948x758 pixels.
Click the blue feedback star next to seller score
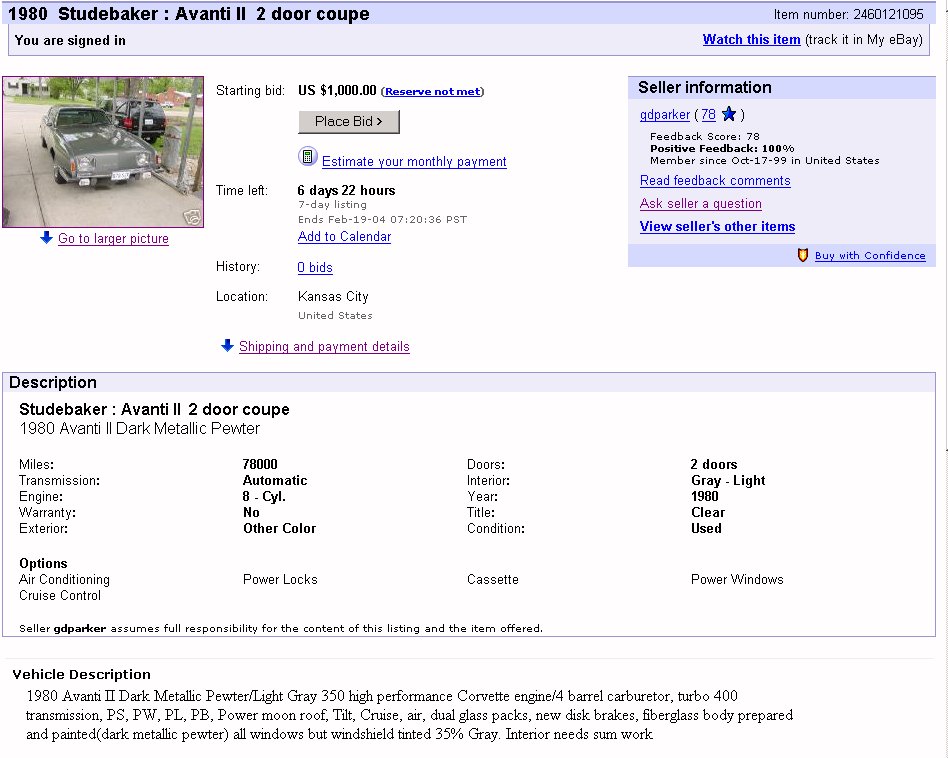729,114
